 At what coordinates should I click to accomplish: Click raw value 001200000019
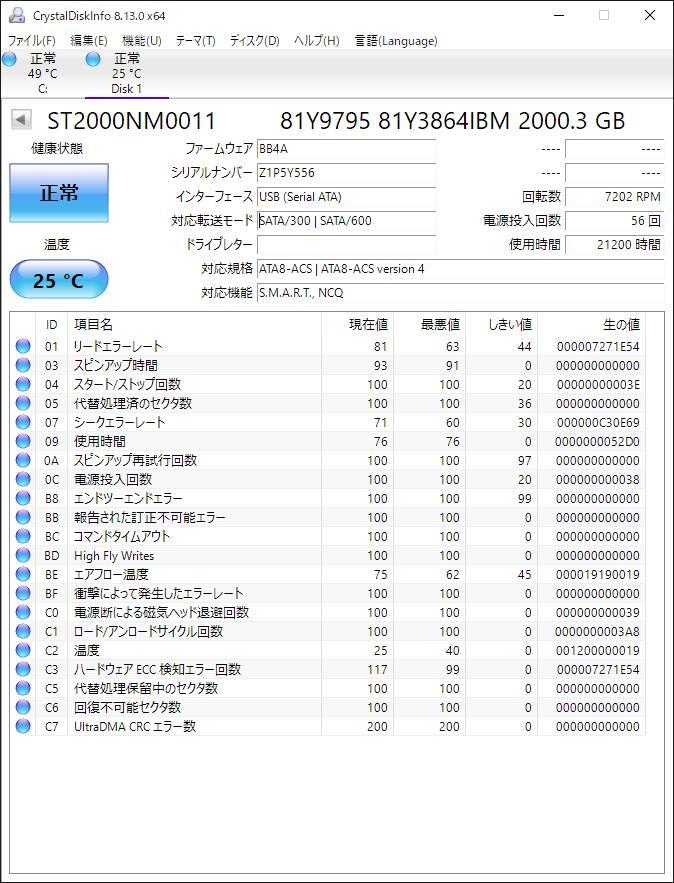(x=597, y=650)
